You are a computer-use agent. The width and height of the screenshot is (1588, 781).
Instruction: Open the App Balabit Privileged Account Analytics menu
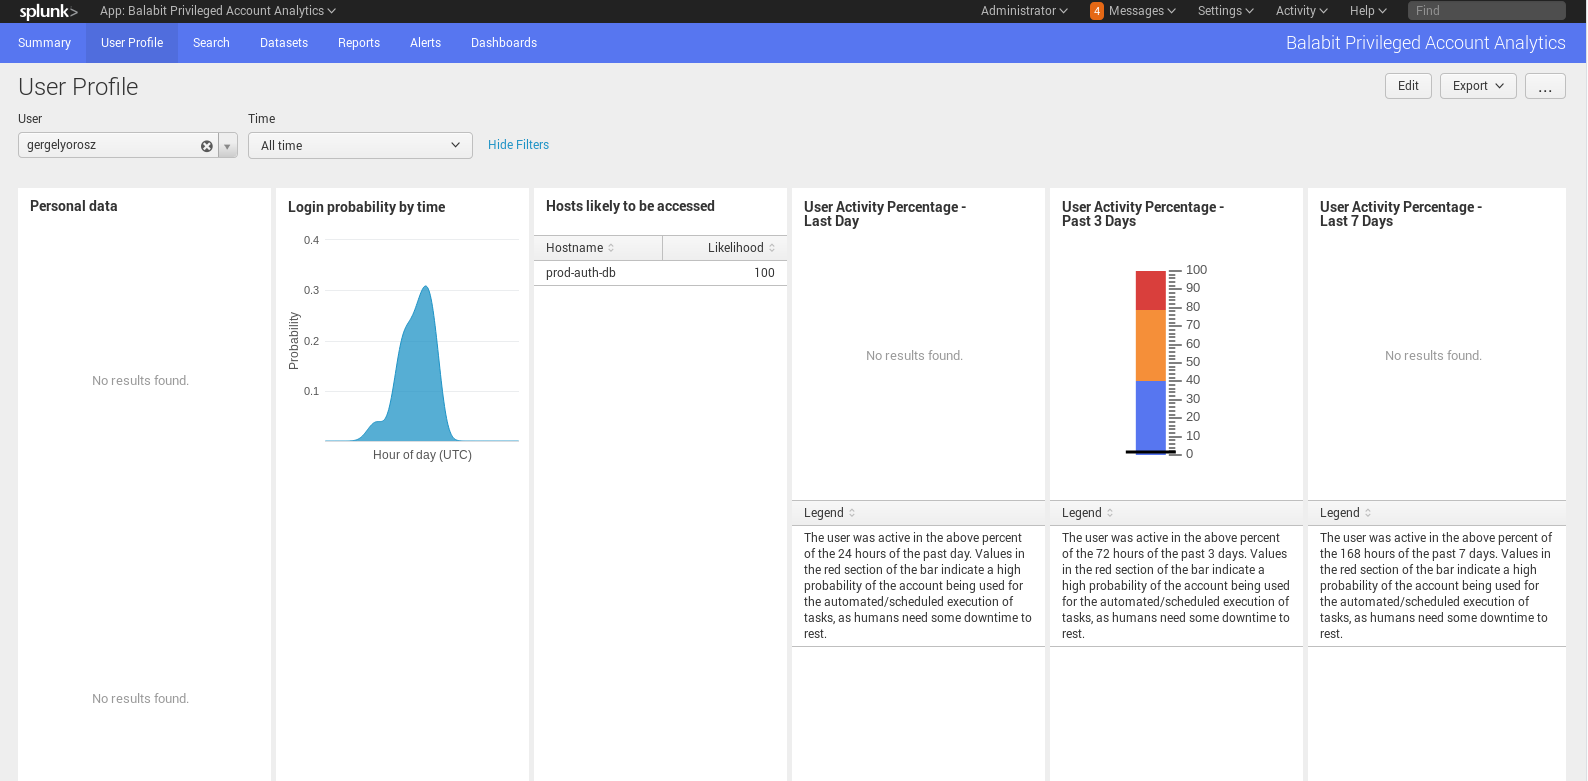(218, 11)
